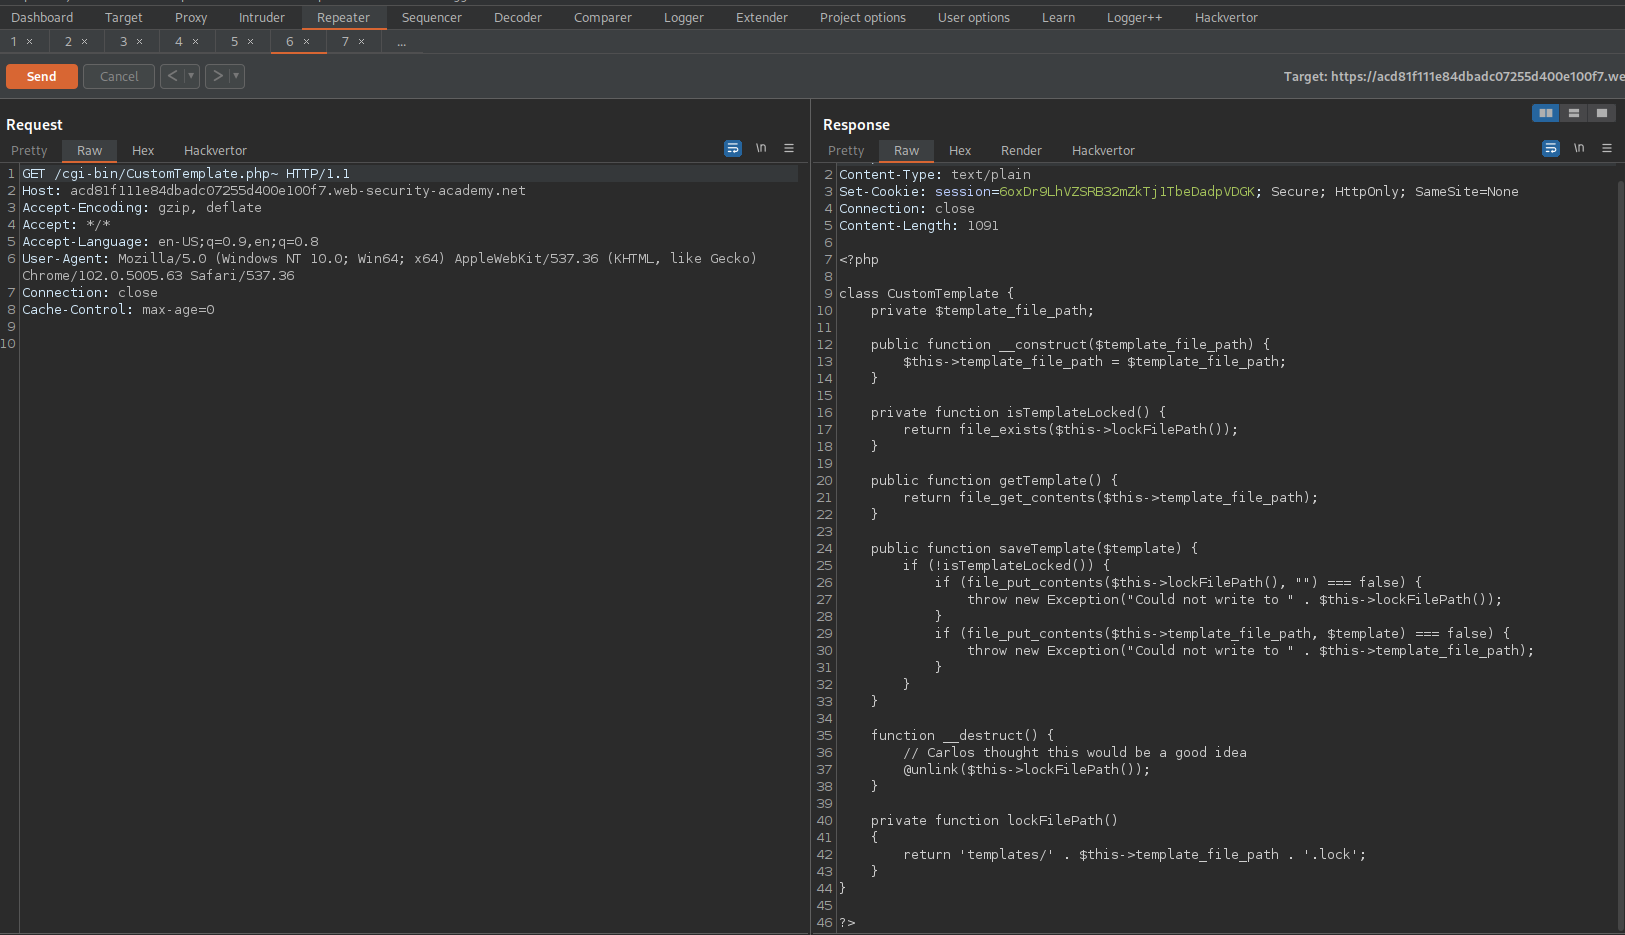This screenshot has height=935, width=1625.
Task: Switch to Repeater tab 3
Action: pyautogui.click(x=124, y=42)
